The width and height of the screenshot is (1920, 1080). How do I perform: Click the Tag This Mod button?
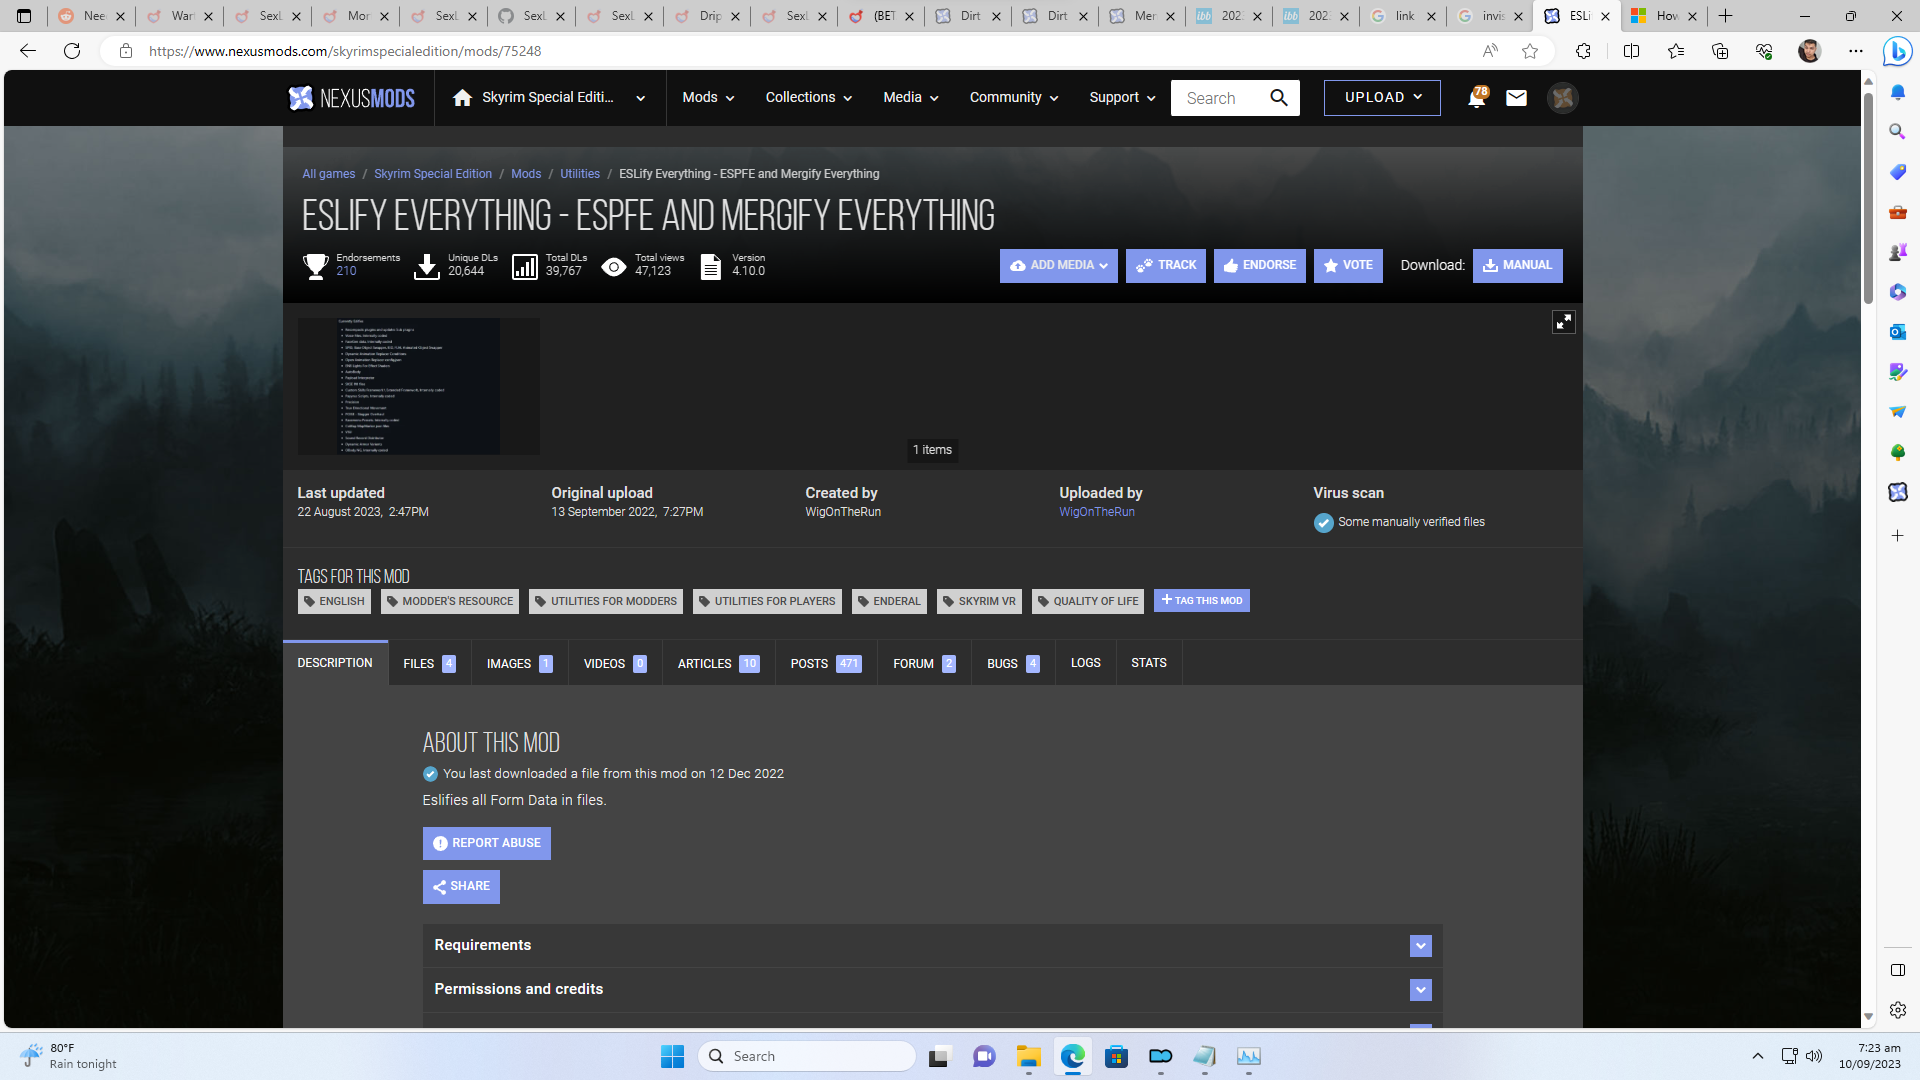pos(1202,601)
